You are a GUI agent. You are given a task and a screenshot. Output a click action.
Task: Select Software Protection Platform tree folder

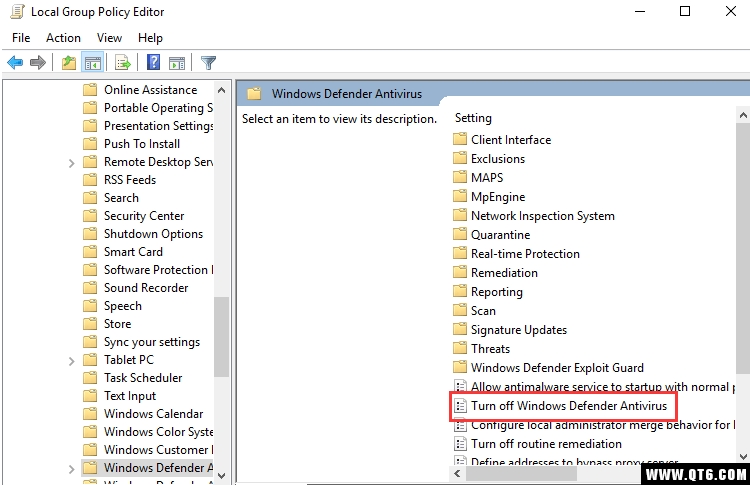point(148,270)
